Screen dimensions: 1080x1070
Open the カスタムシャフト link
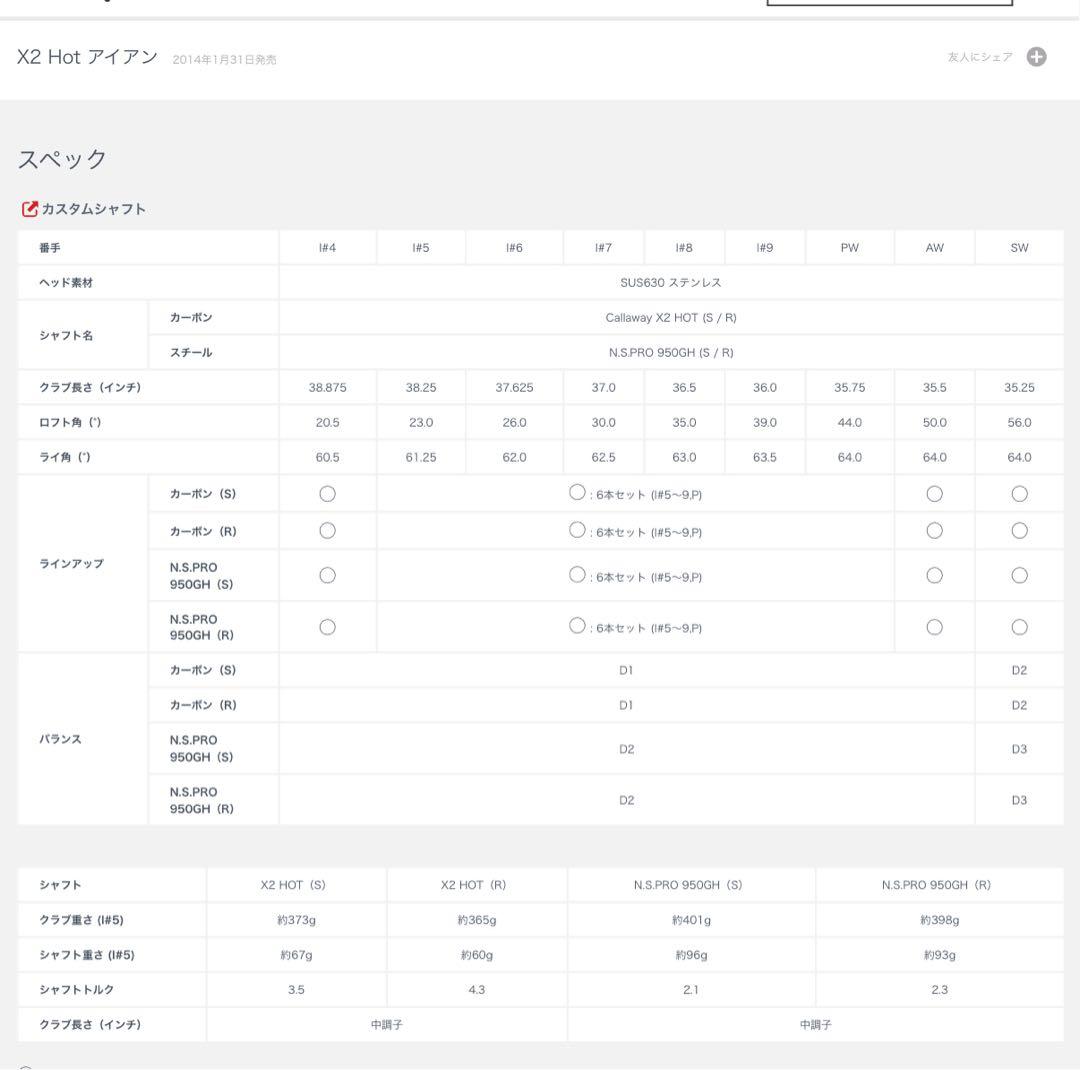(93, 209)
